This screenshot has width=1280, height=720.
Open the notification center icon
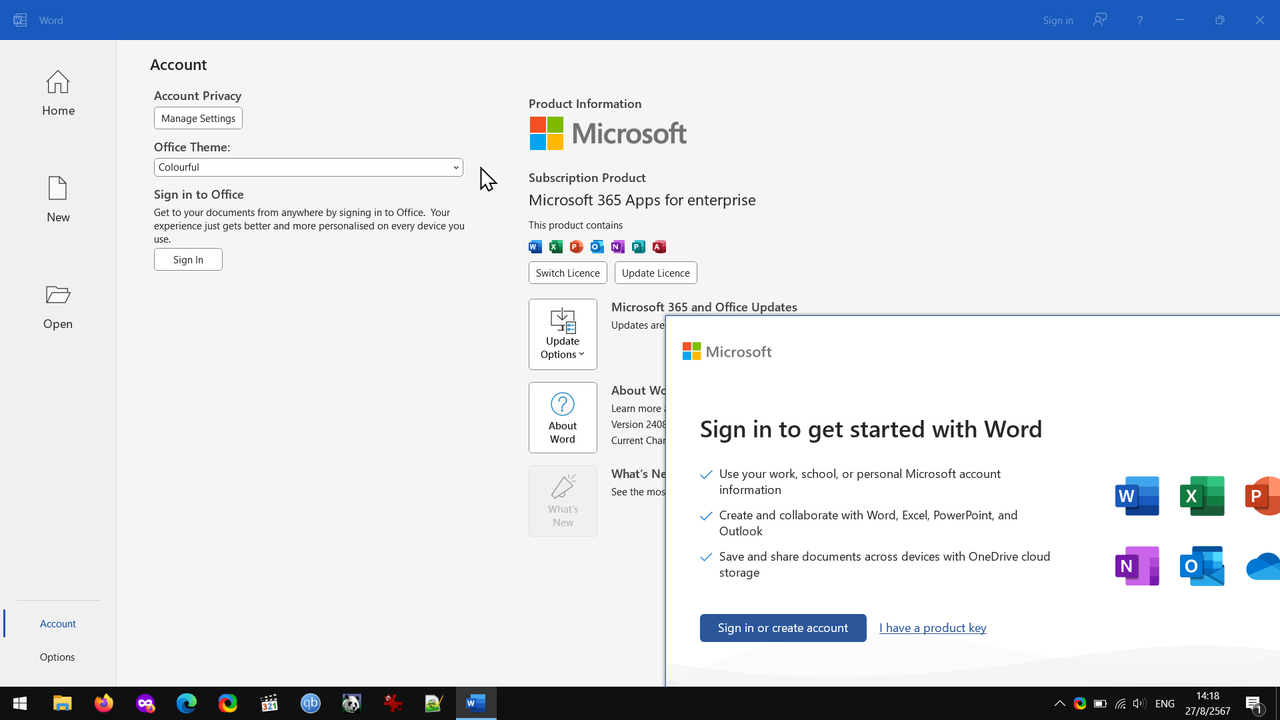pos(1253,704)
